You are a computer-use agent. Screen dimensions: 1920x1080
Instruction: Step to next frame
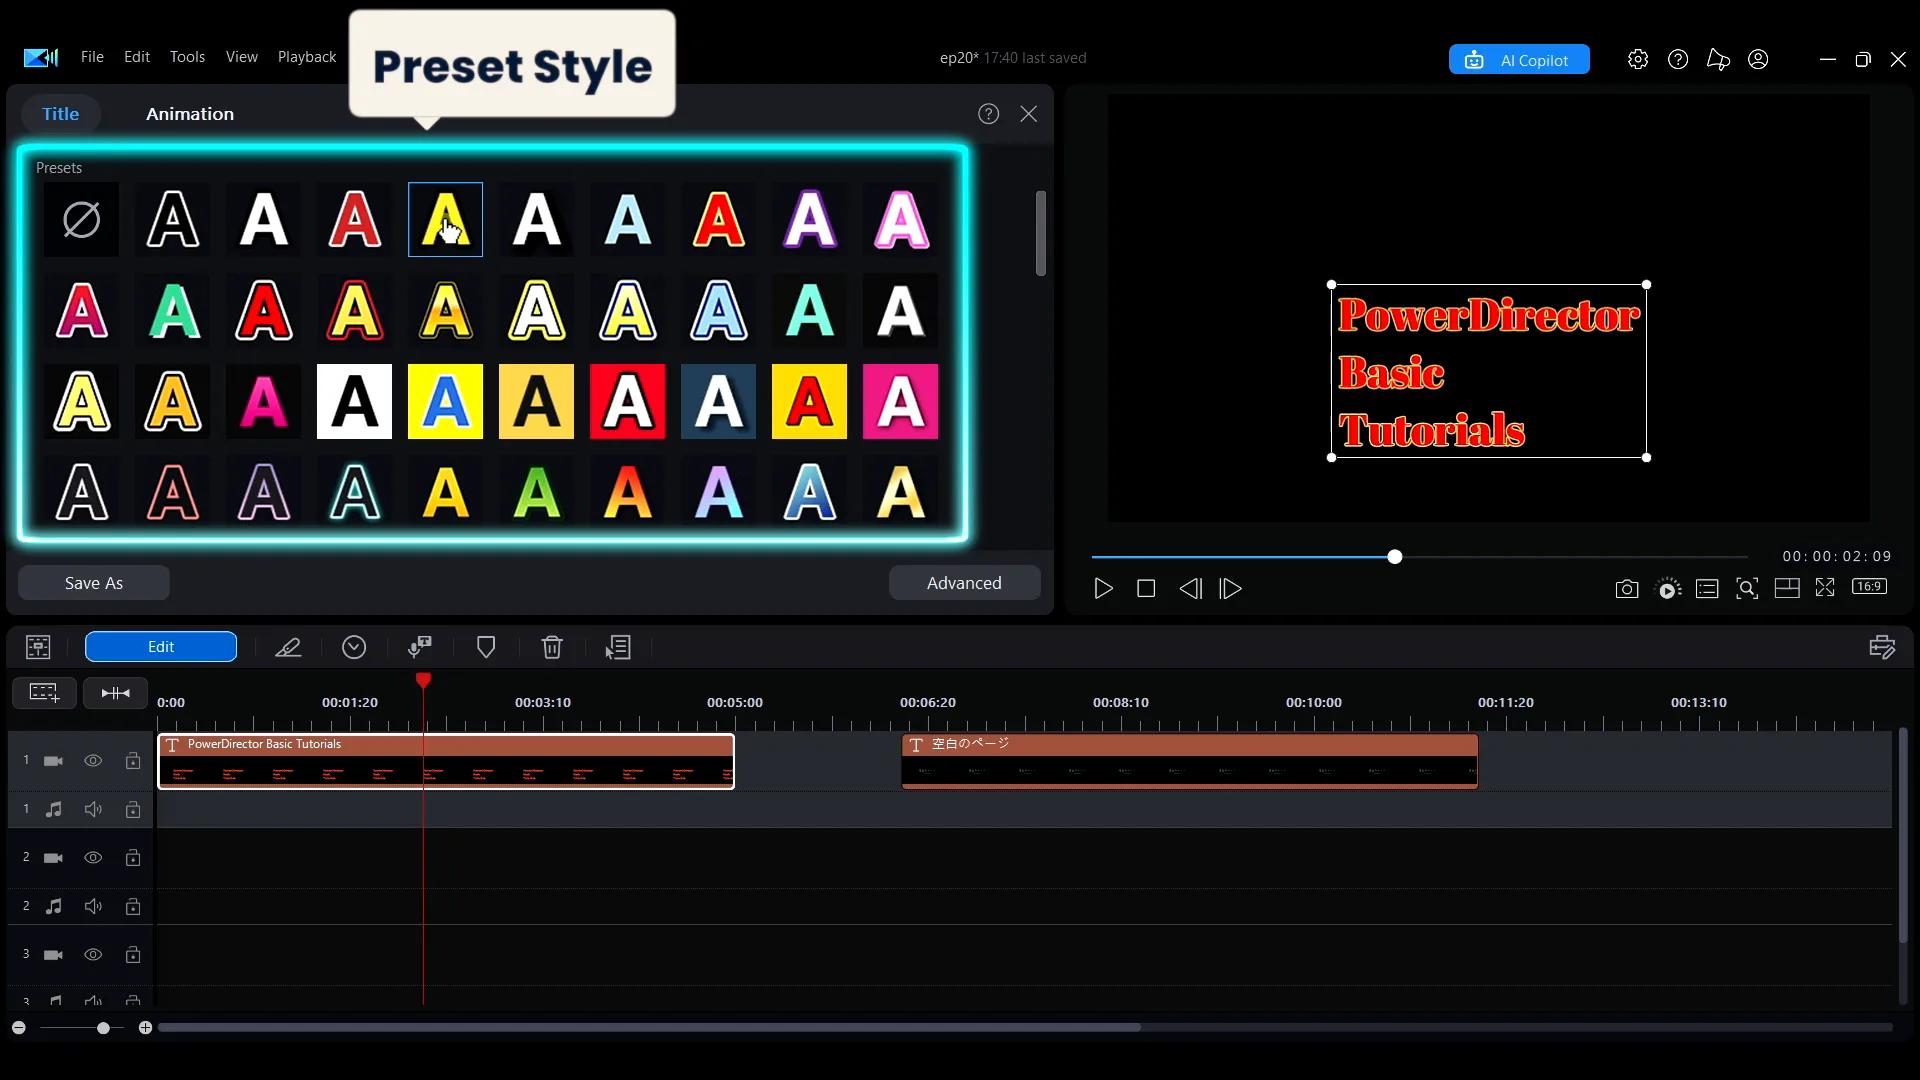1231,589
